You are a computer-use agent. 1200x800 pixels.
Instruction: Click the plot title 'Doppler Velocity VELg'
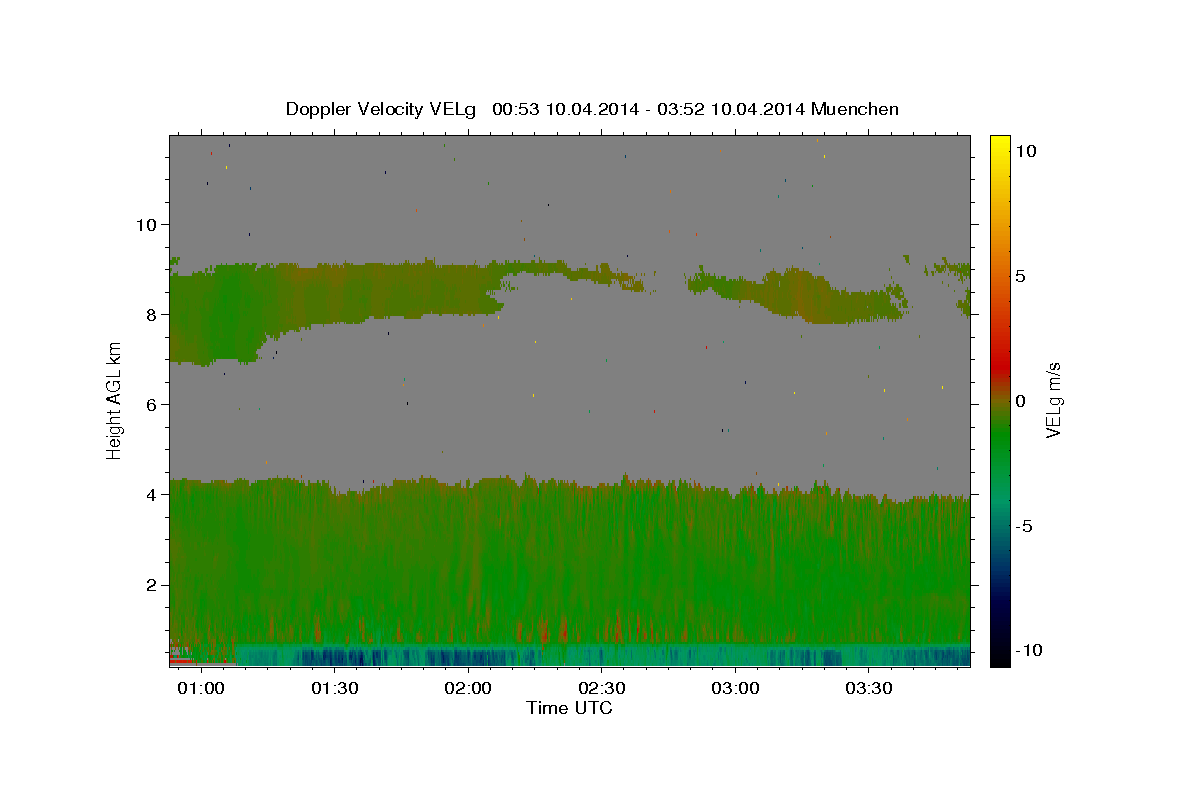tap(380, 109)
